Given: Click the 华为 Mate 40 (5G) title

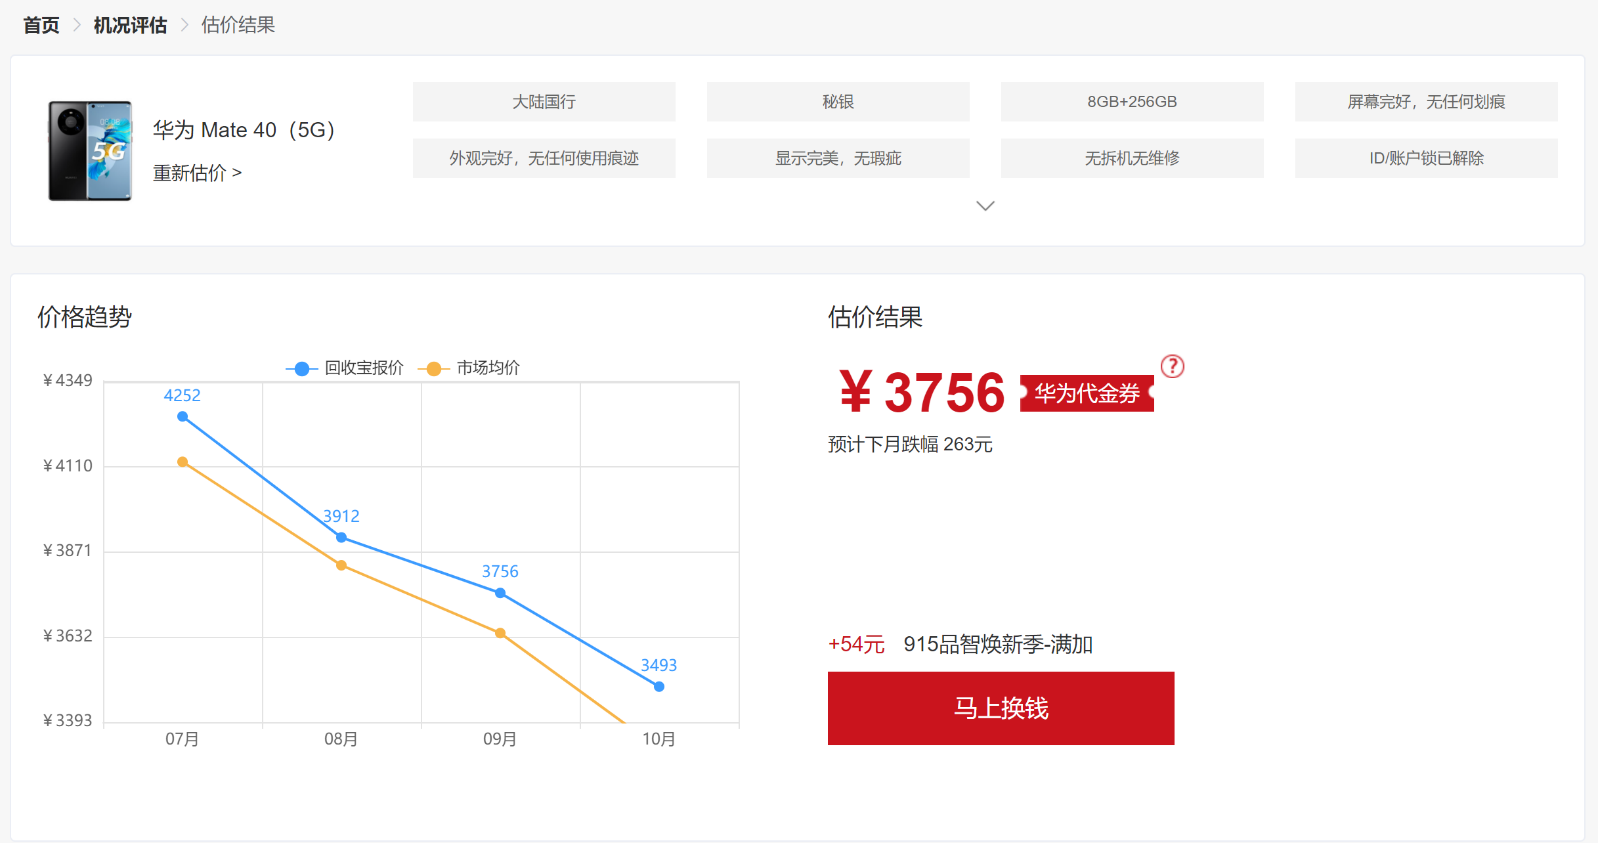Looking at the screenshot, I should point(244,130).
